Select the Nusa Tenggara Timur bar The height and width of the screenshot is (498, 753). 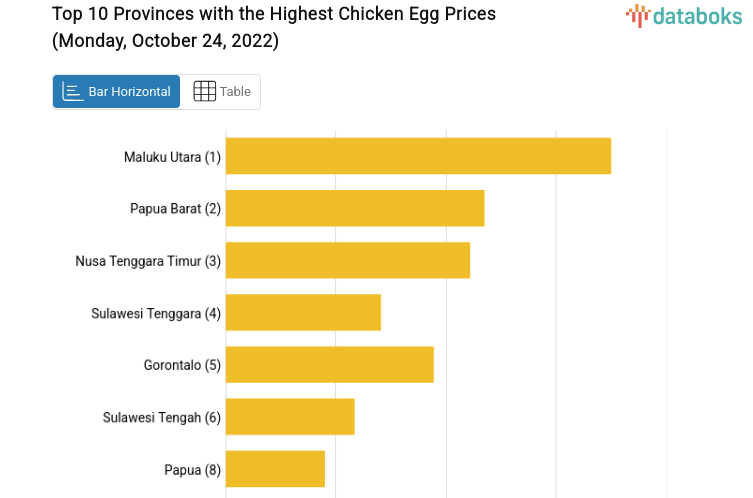tap(348, 260)
